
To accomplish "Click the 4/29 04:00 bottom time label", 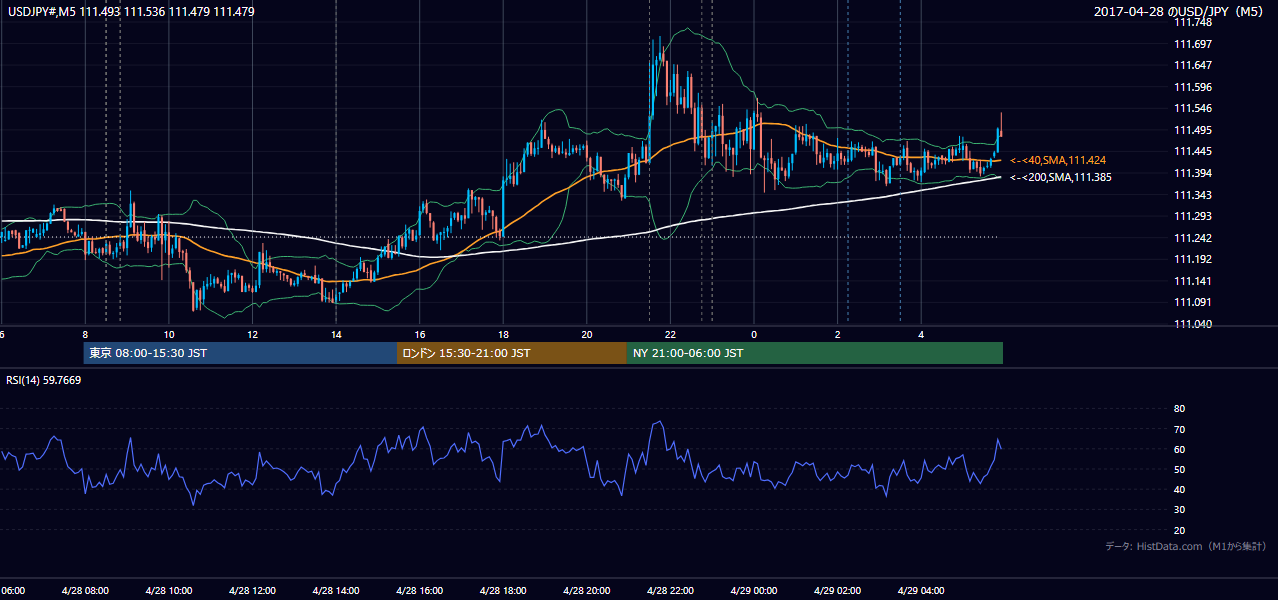I will coord(921,590).
